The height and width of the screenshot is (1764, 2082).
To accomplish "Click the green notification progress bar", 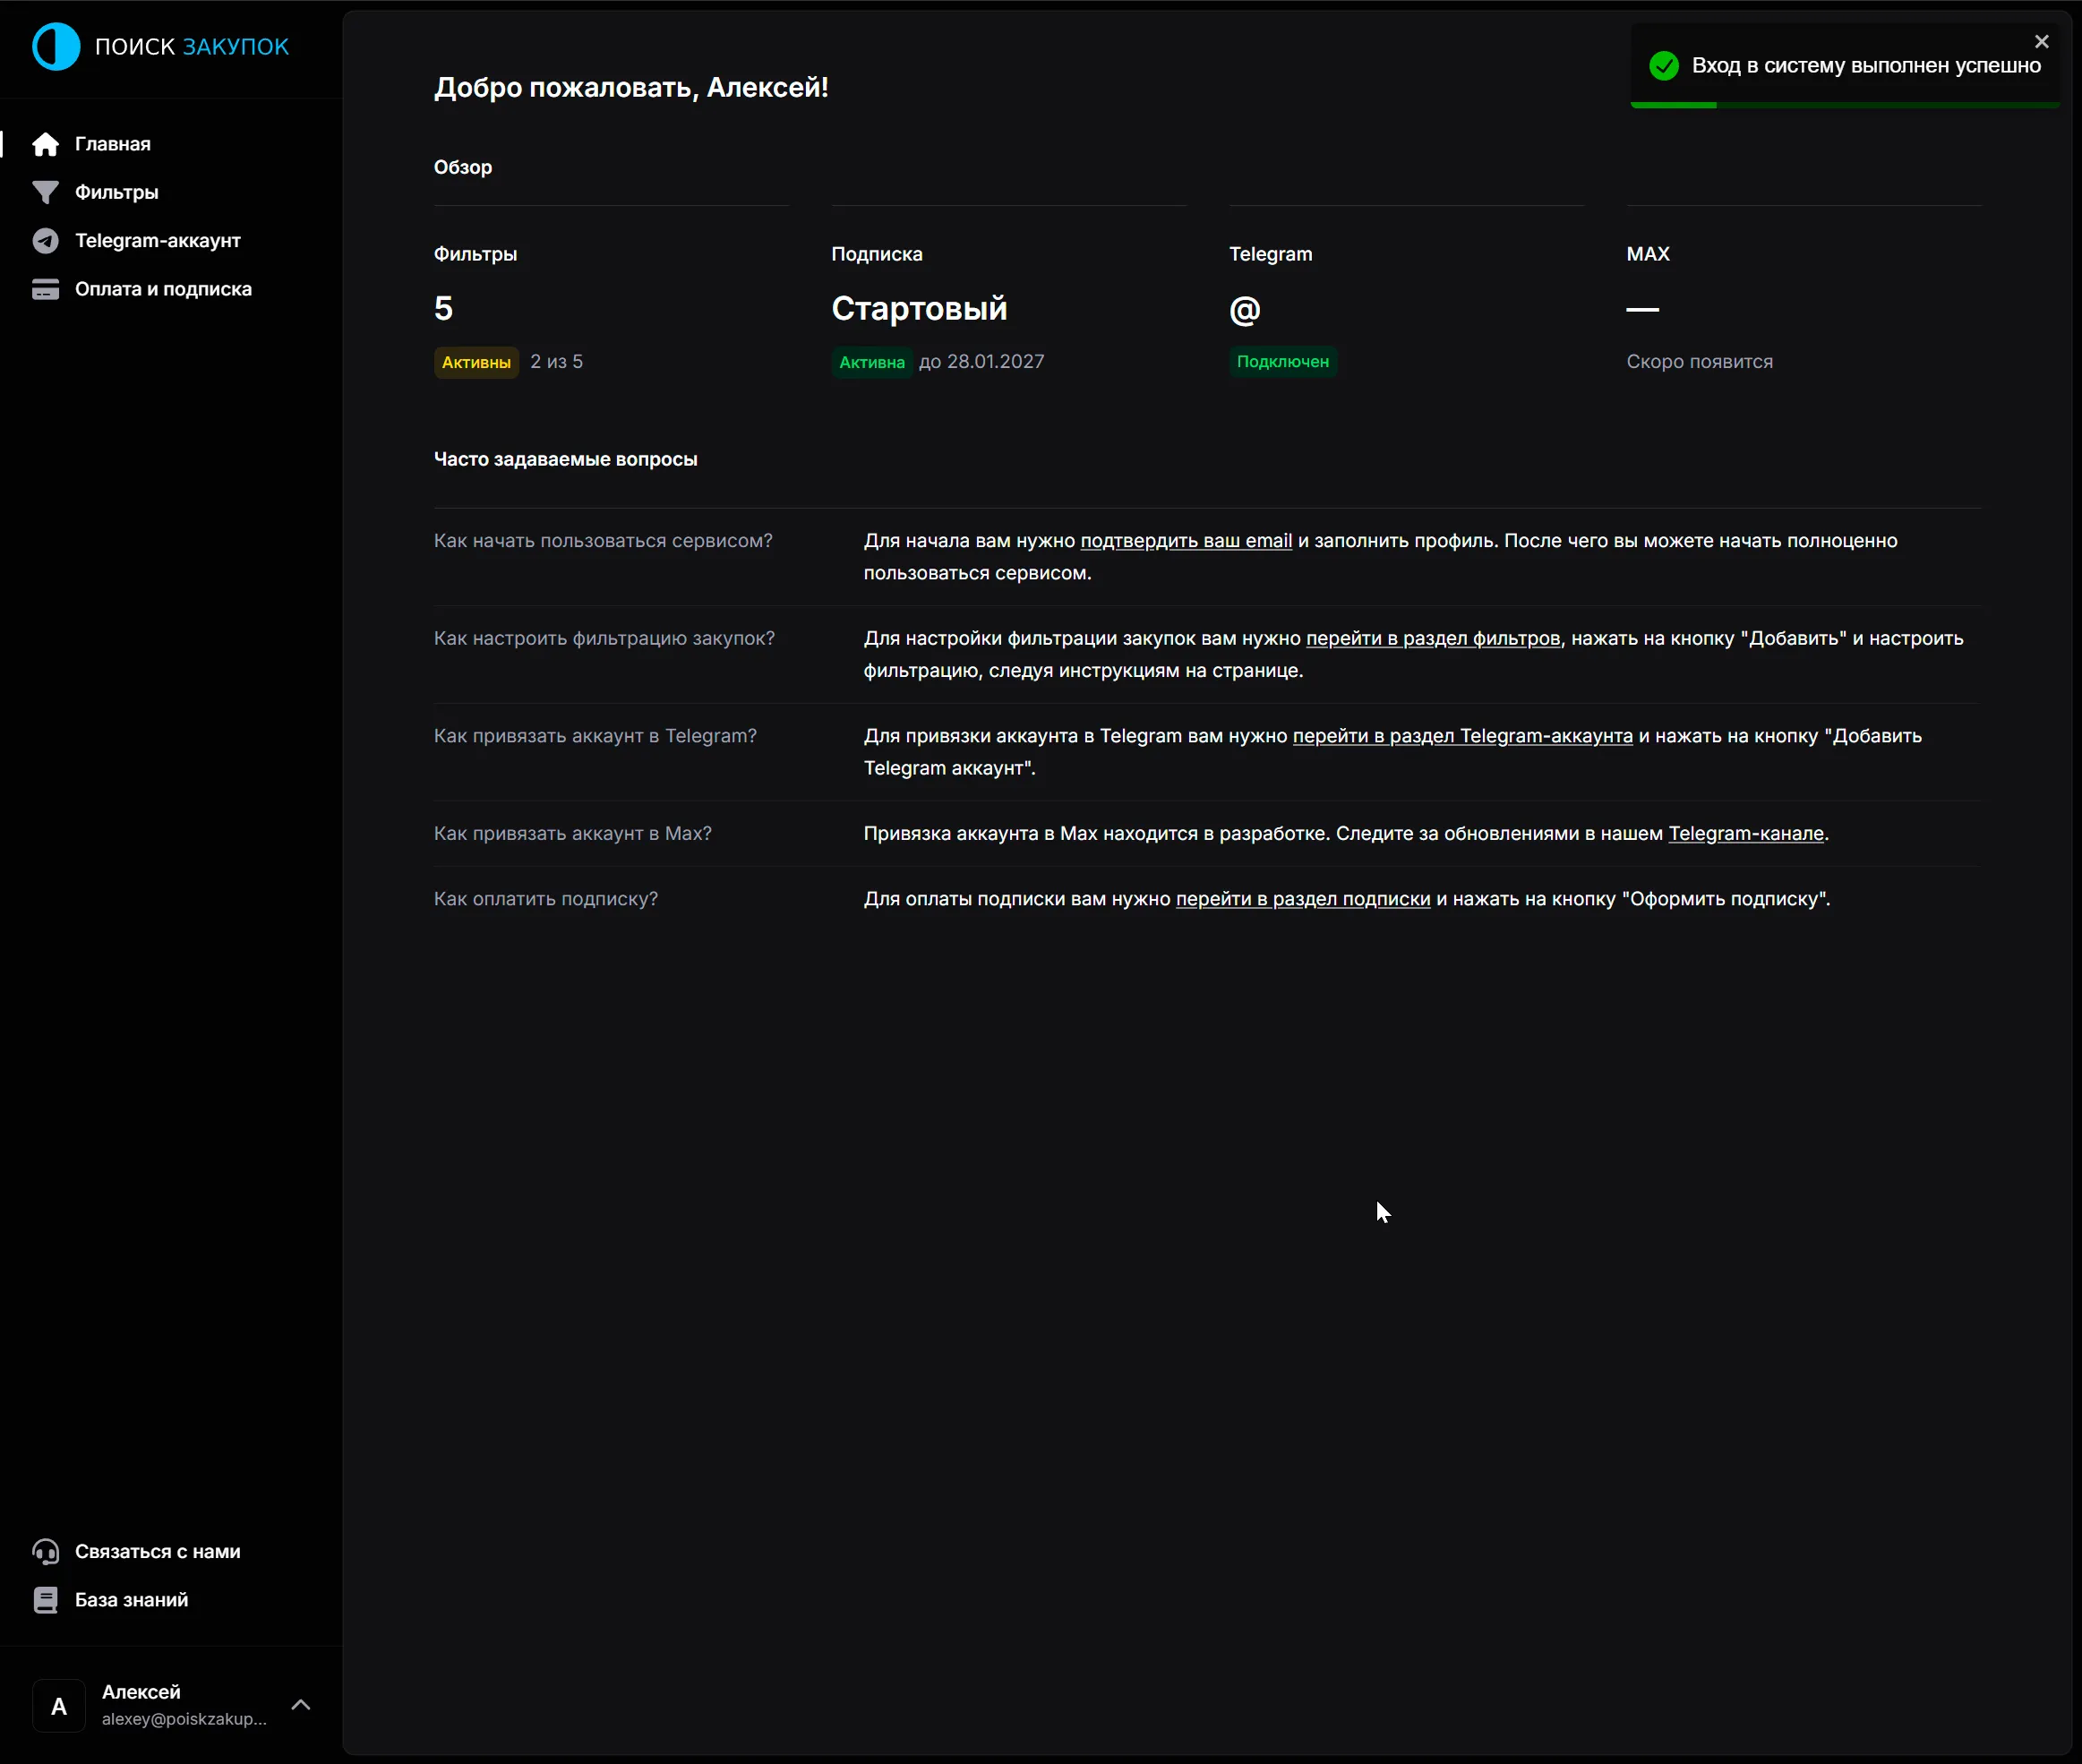I will tap(1673, 104).
